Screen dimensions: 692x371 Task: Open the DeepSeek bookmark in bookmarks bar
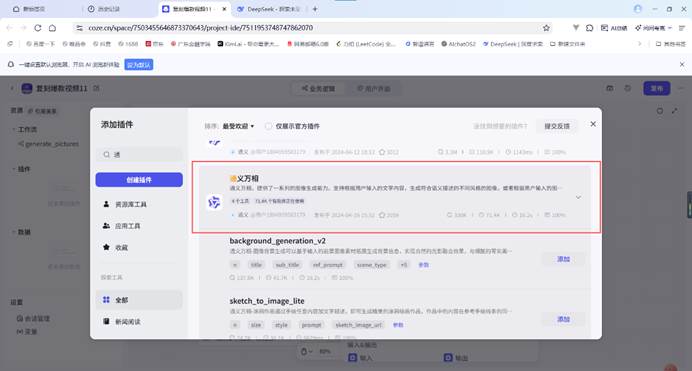(512, 44)
